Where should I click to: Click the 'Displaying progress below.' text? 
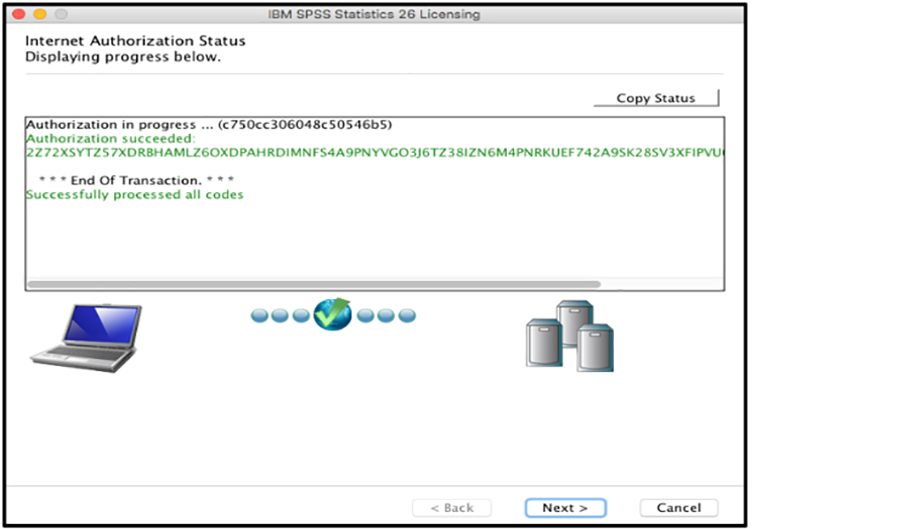pyautogui.click(x=123, y=57)
